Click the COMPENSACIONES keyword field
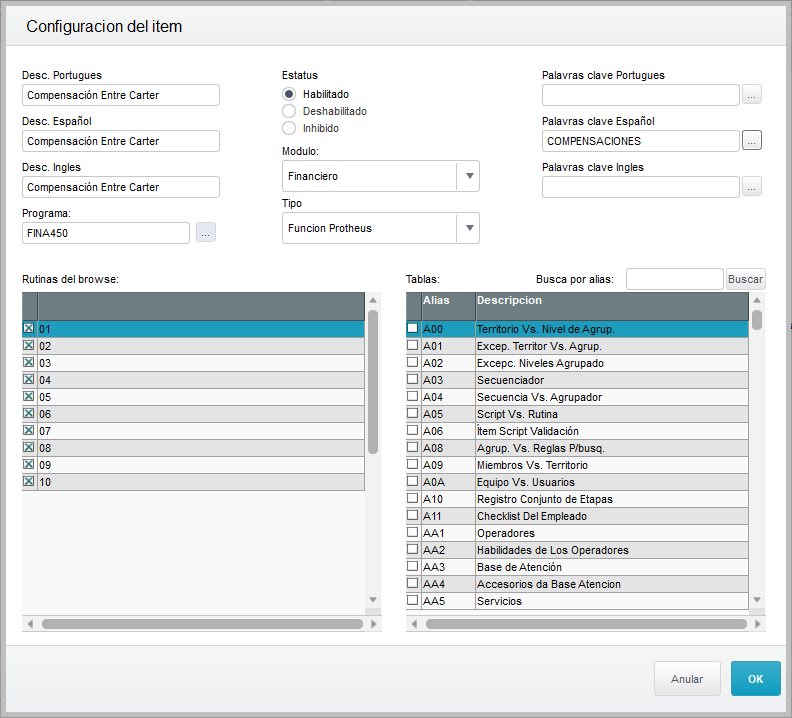792x718 pixels. point(640,141)
